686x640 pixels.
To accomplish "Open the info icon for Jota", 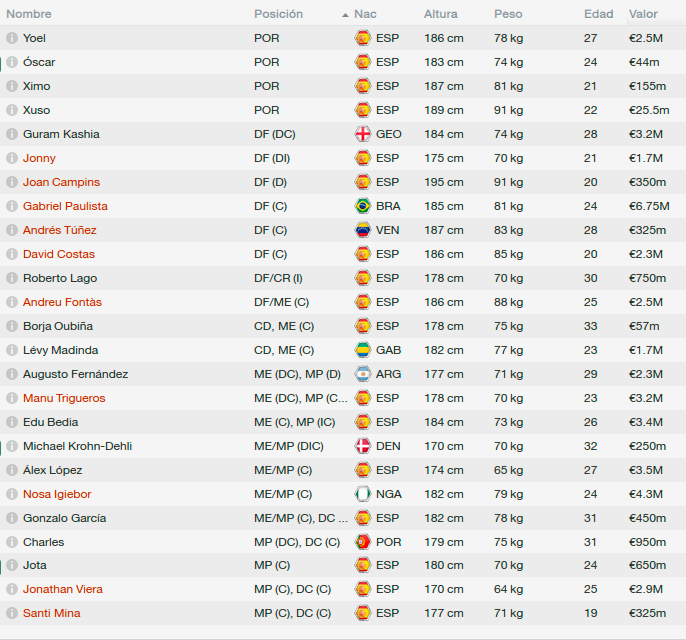I will pyautogui.click(x=12, y=565).
